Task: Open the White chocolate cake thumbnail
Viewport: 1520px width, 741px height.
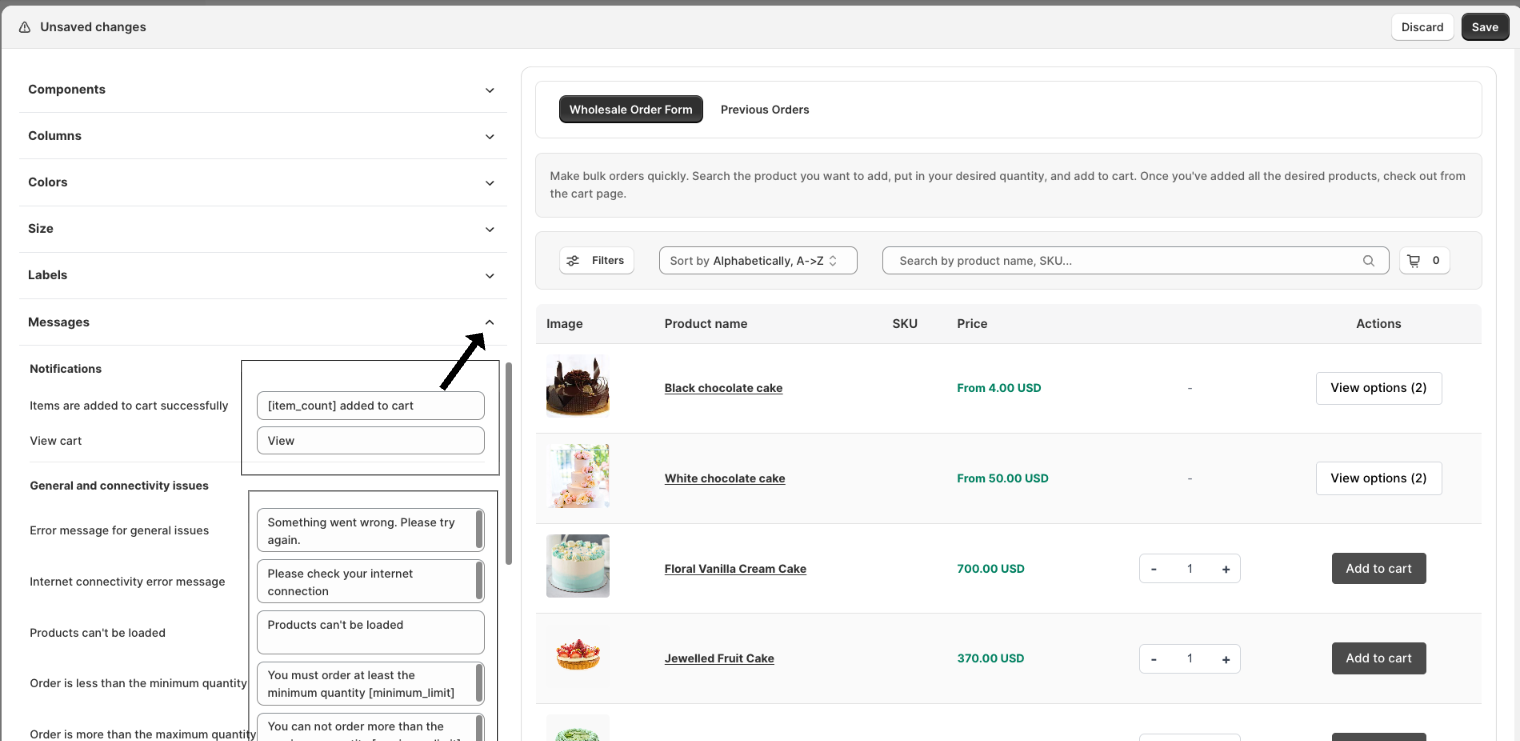Action: click(x=577, y=477)
